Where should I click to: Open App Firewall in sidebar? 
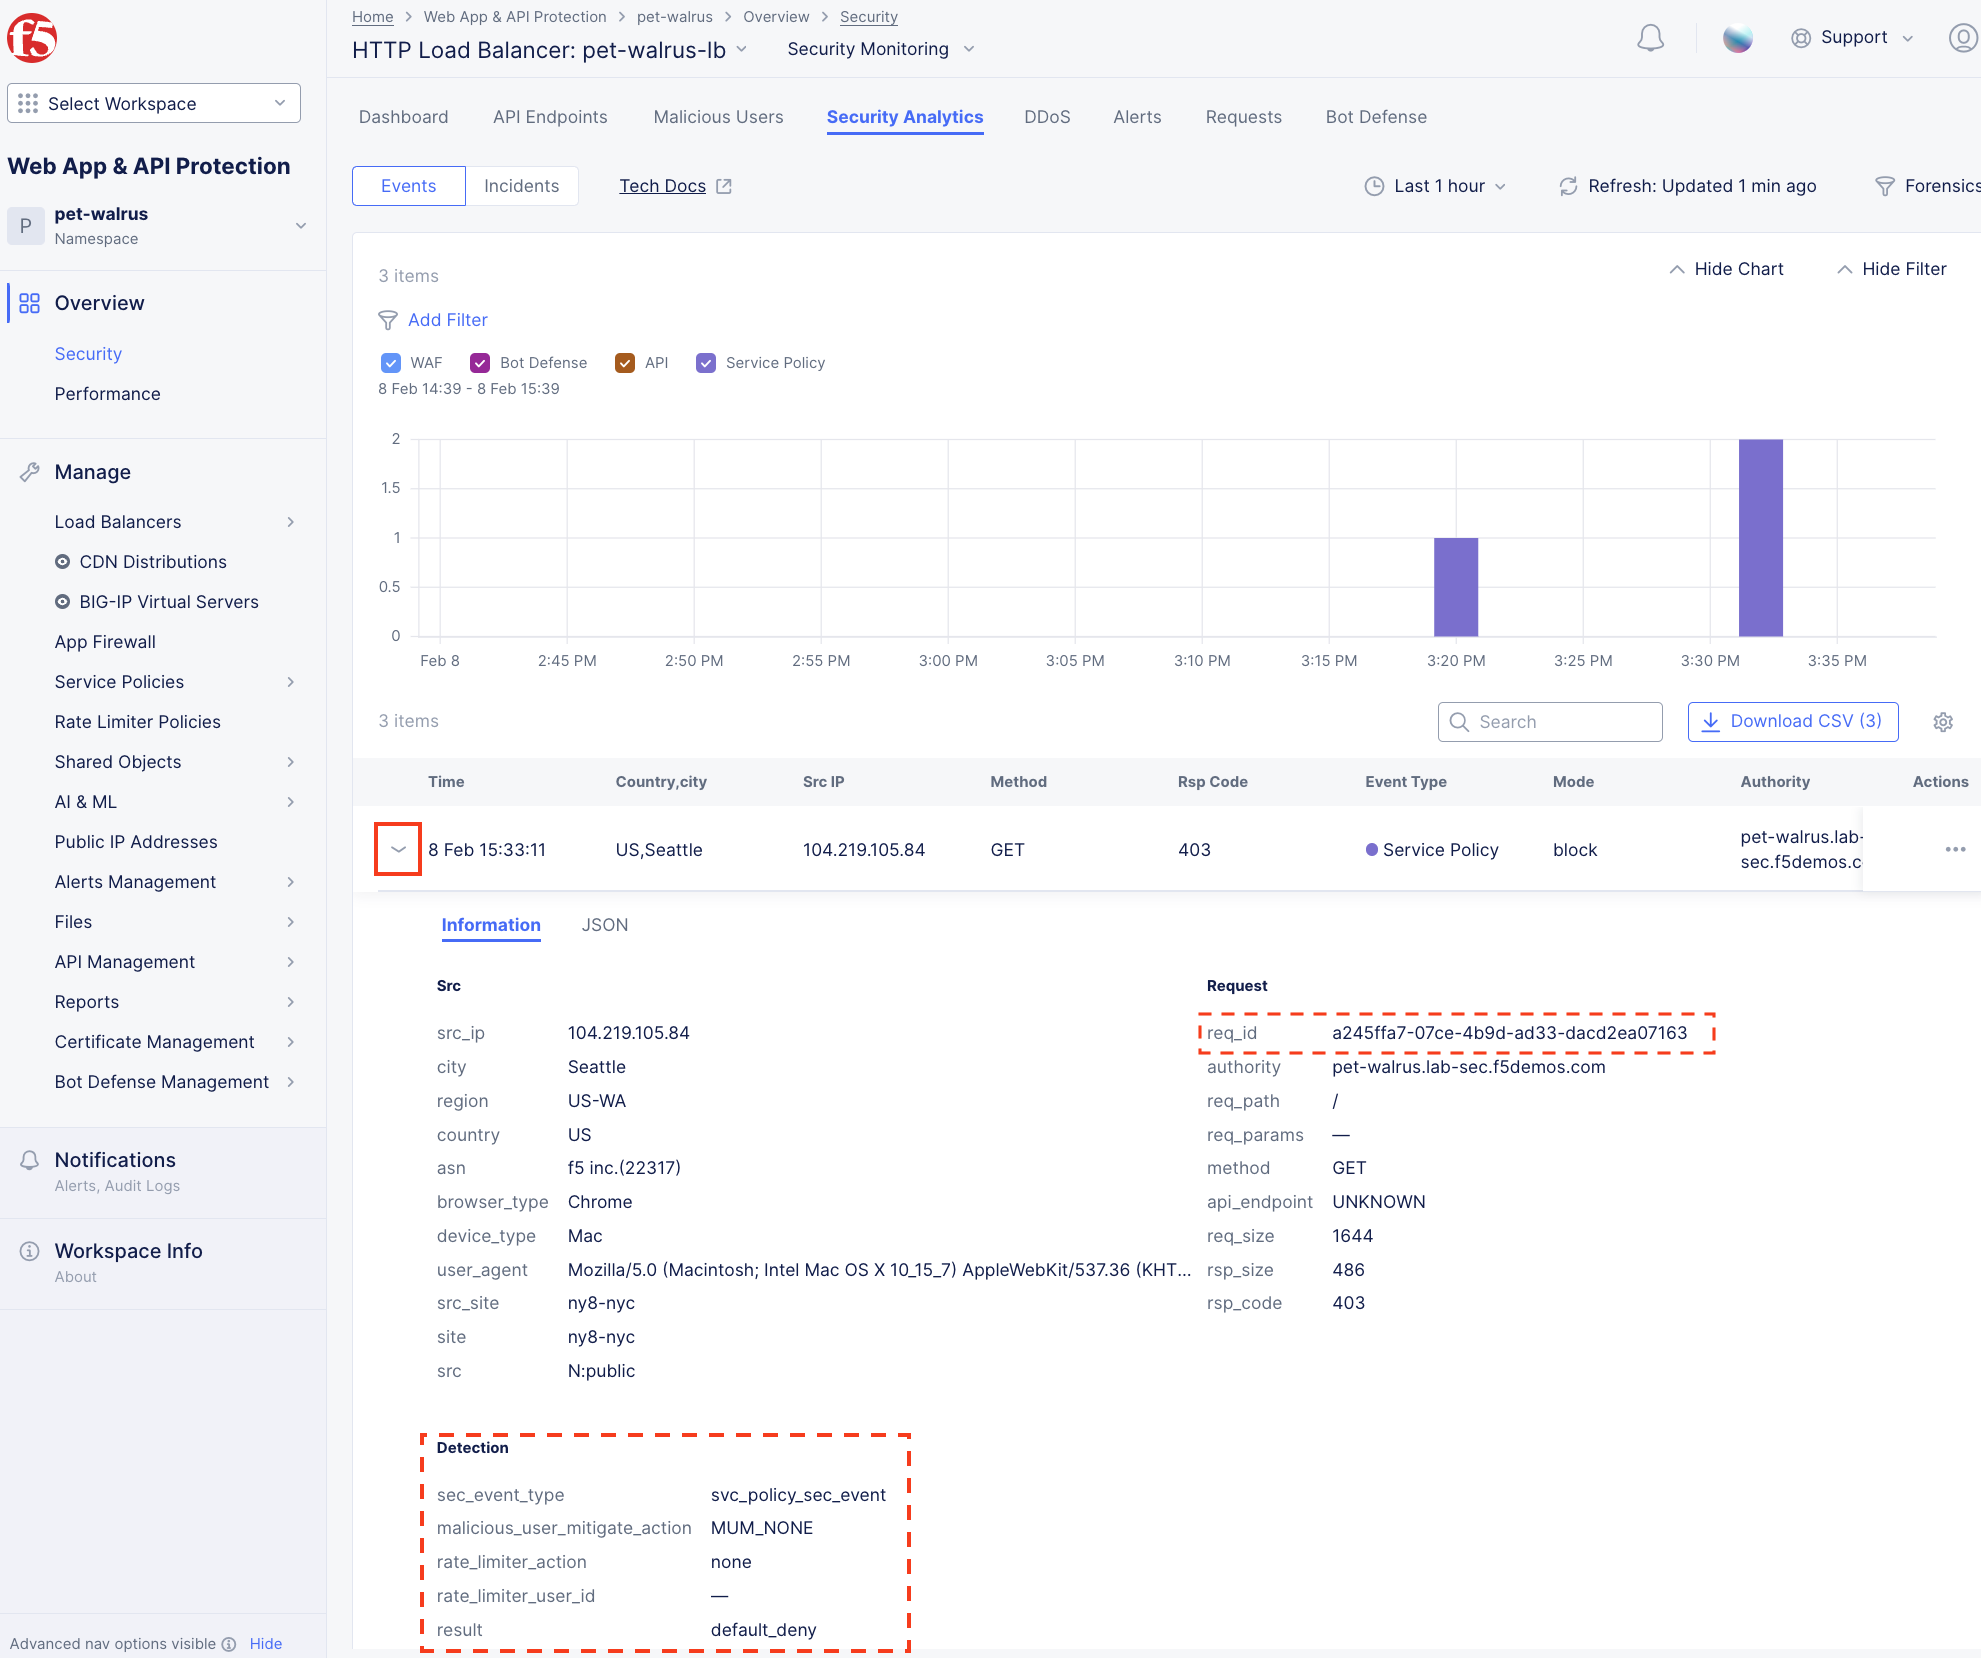click(105, 642)
